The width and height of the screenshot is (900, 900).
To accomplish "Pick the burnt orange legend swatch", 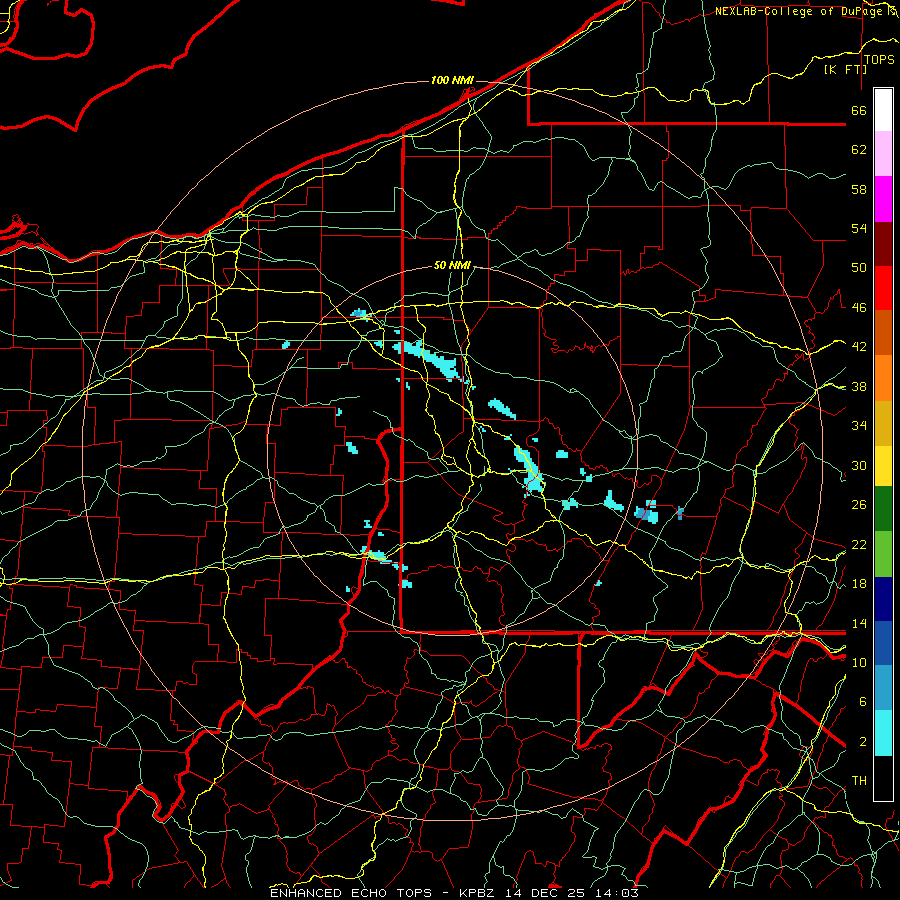I will [x=883, y=333].
